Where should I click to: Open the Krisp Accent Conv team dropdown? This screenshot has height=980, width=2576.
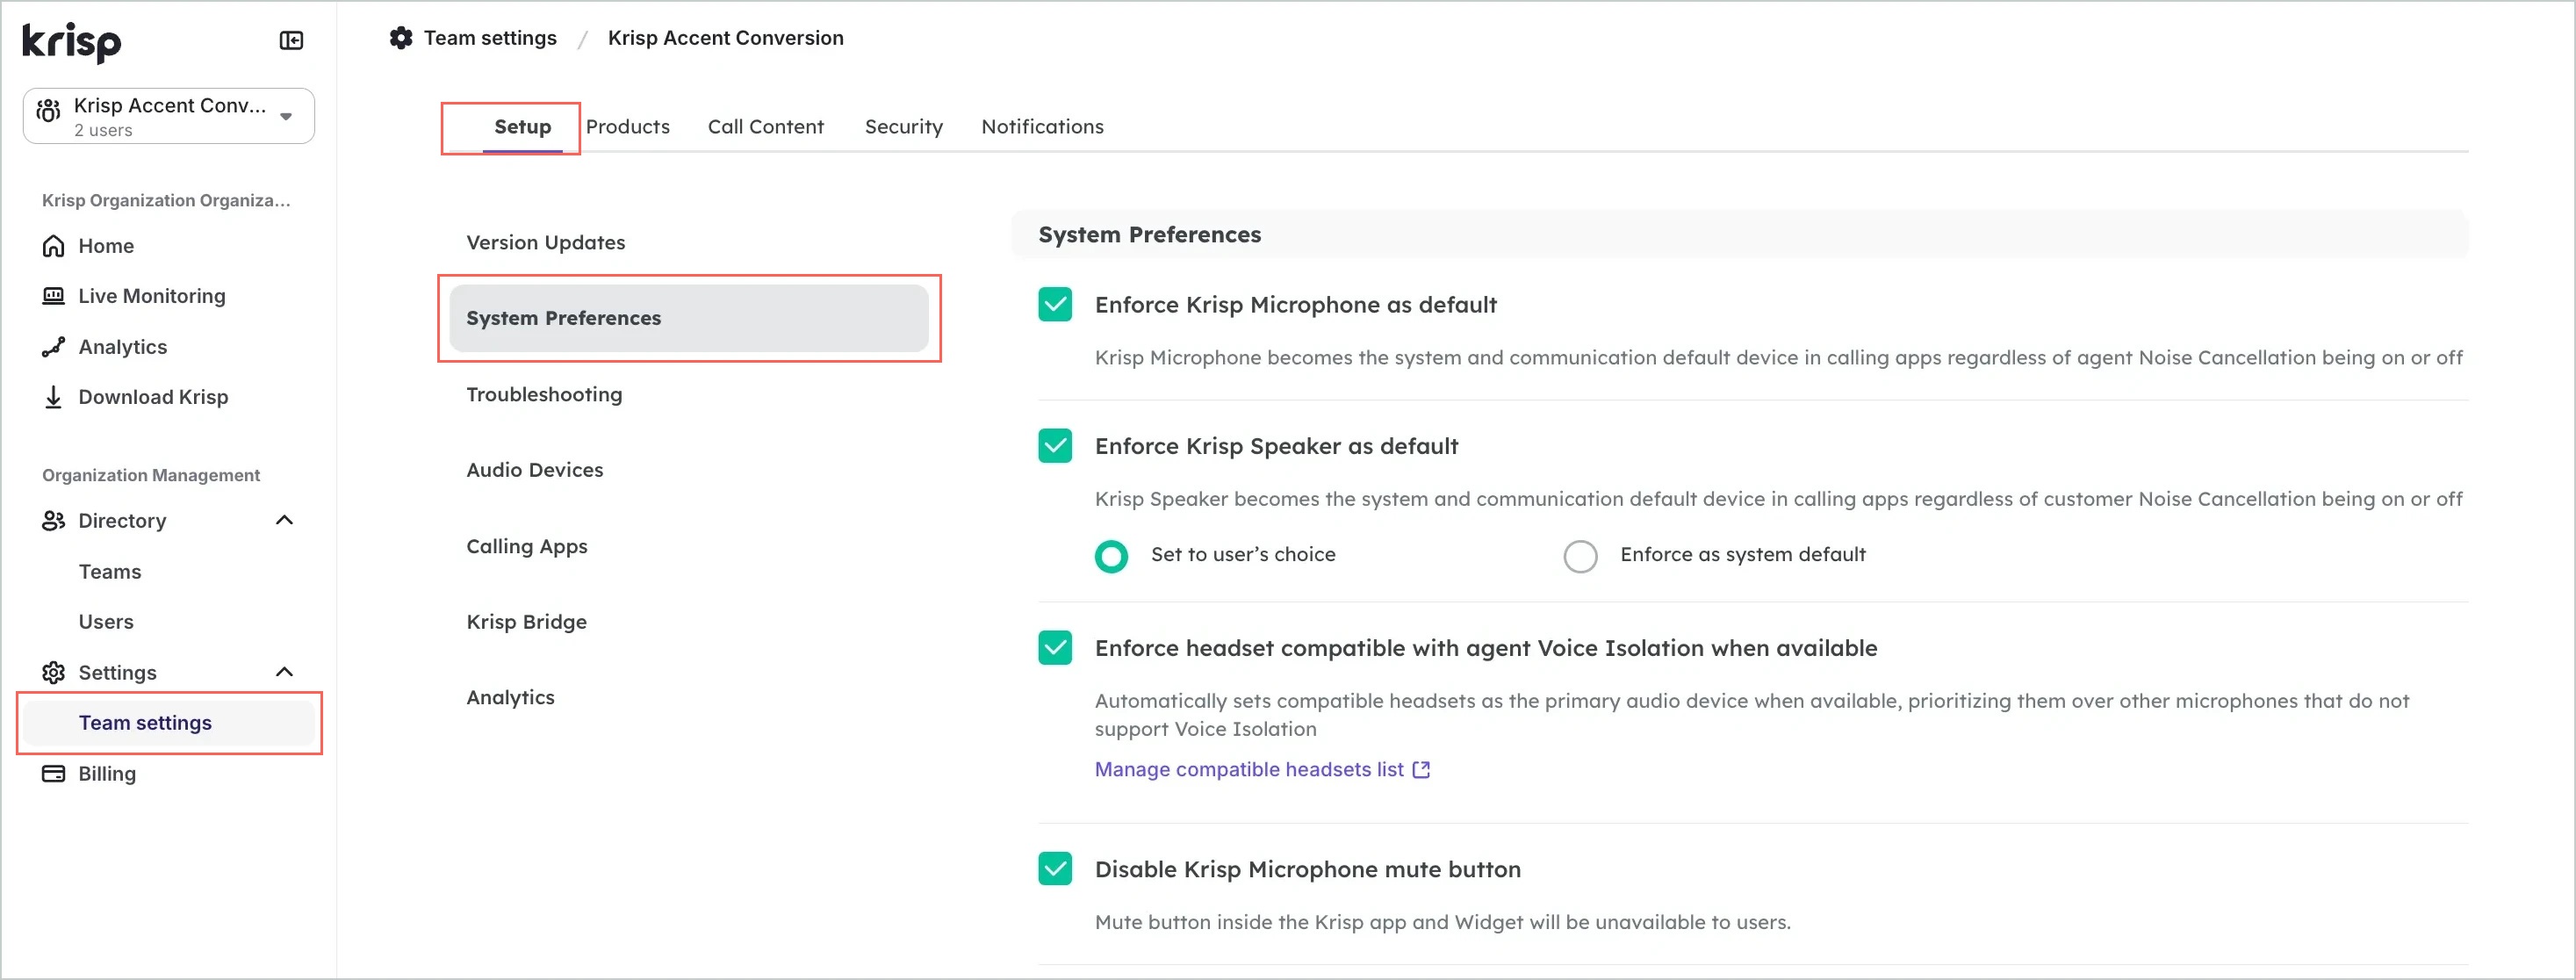click(286, 116)
